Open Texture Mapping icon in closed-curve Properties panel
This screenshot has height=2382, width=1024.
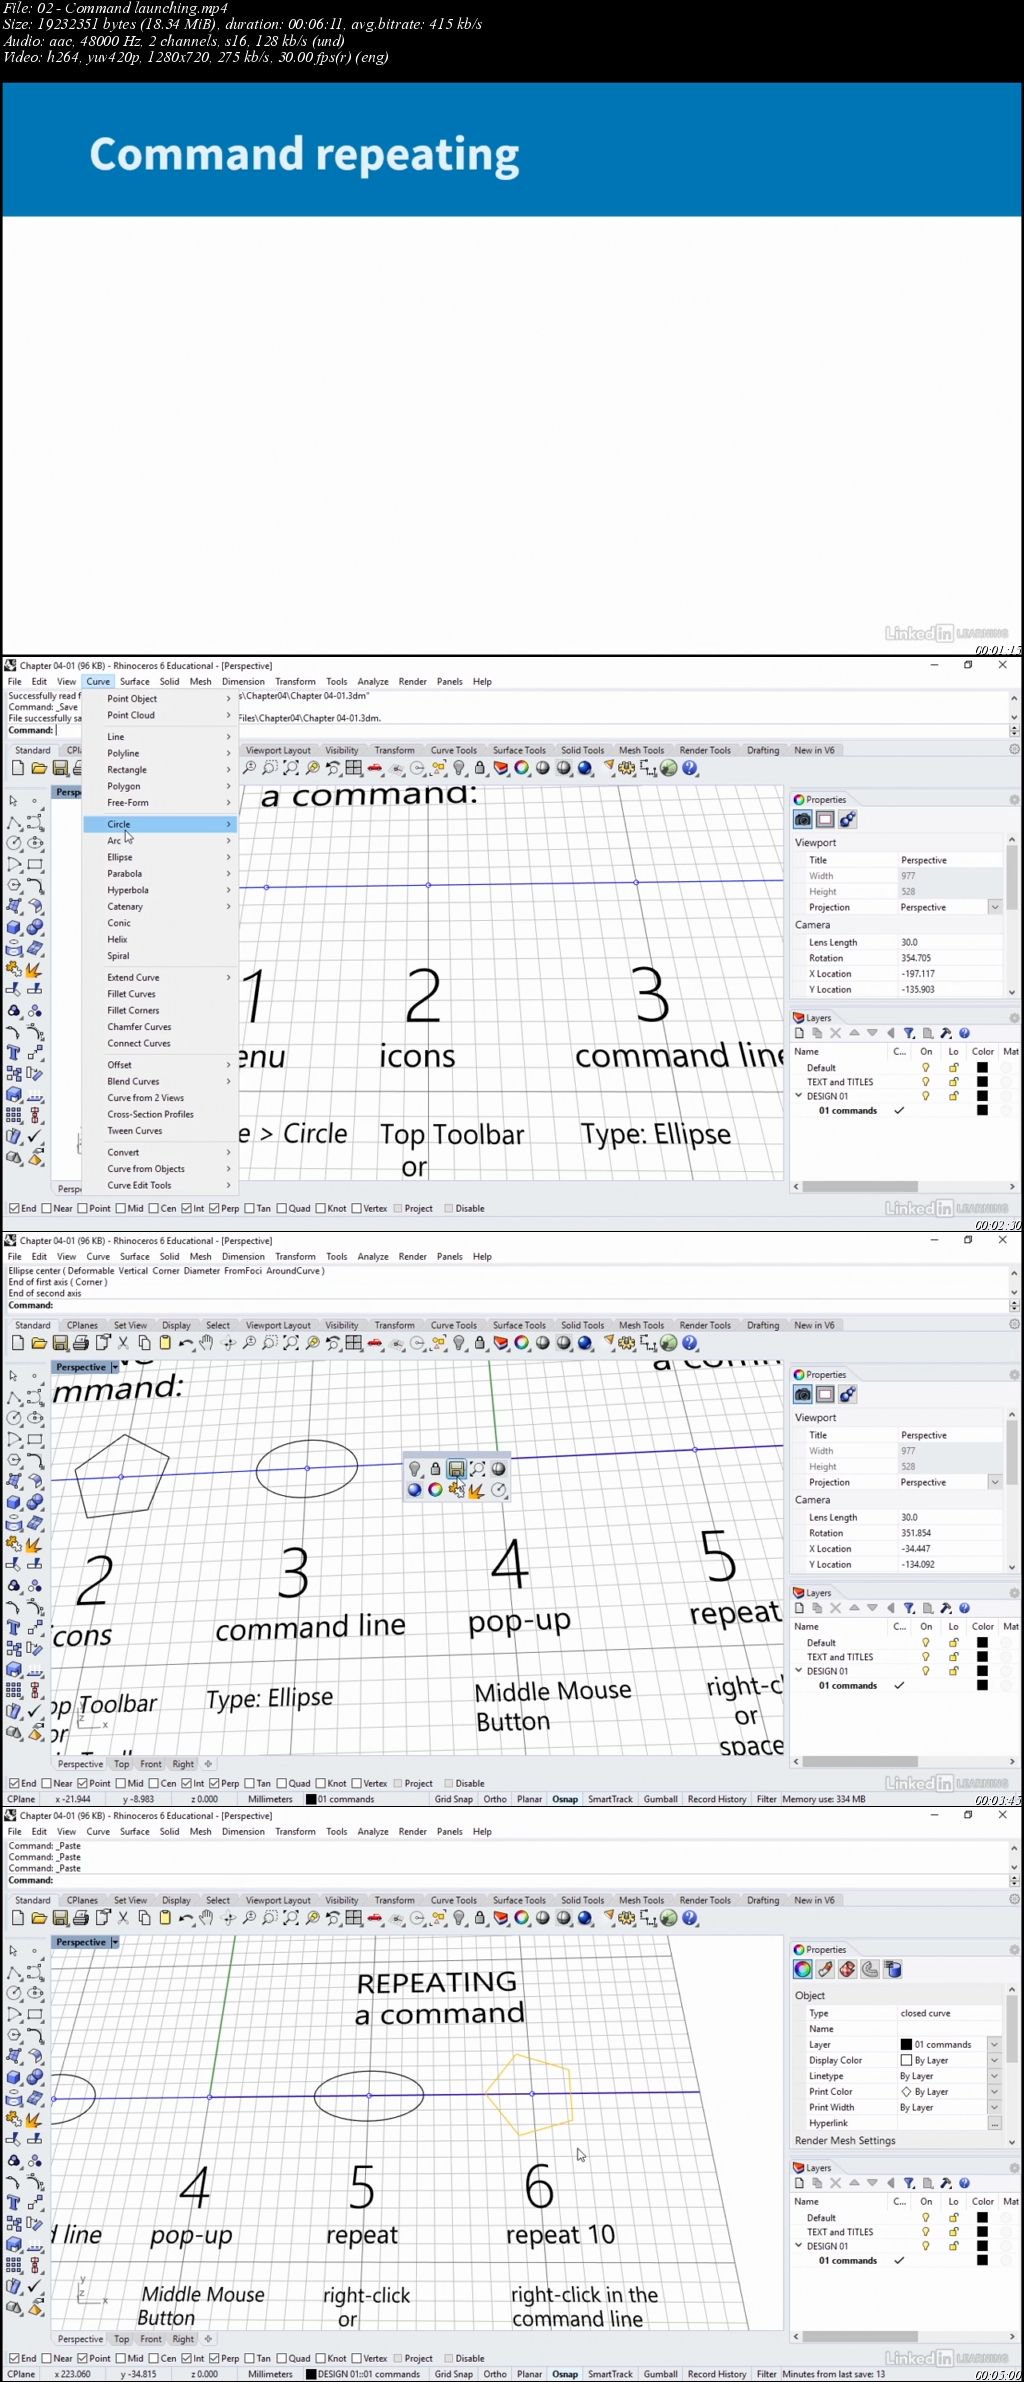coord(848,1969)
